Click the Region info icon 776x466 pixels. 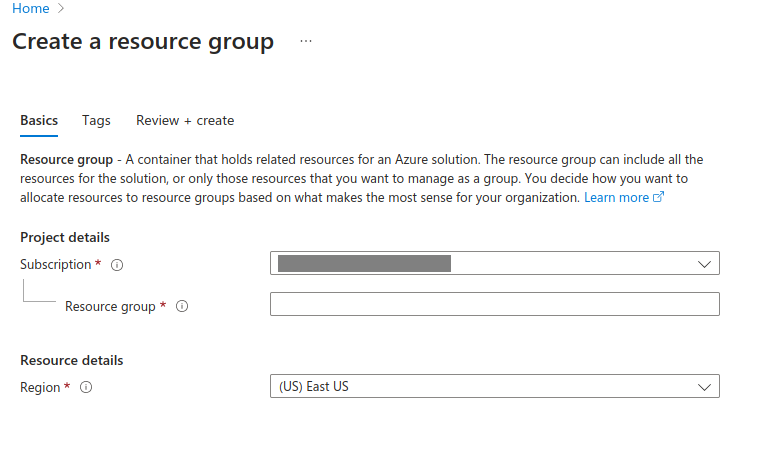tap(86, 387)
